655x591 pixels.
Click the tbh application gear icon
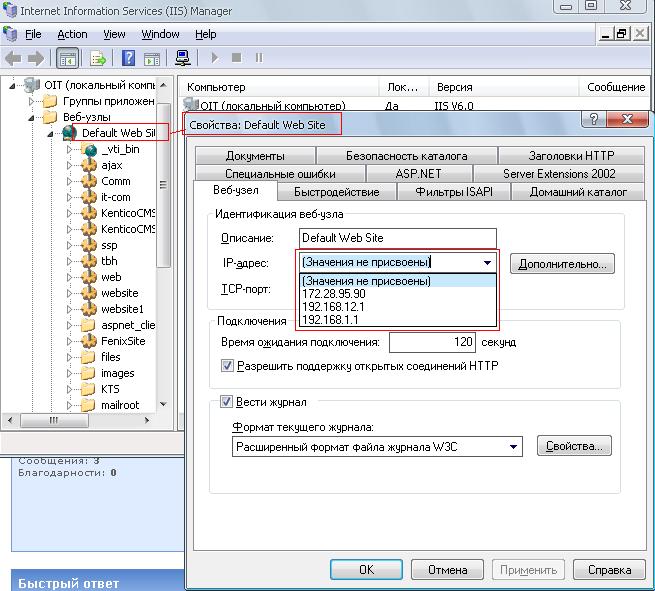coord(89,261)
